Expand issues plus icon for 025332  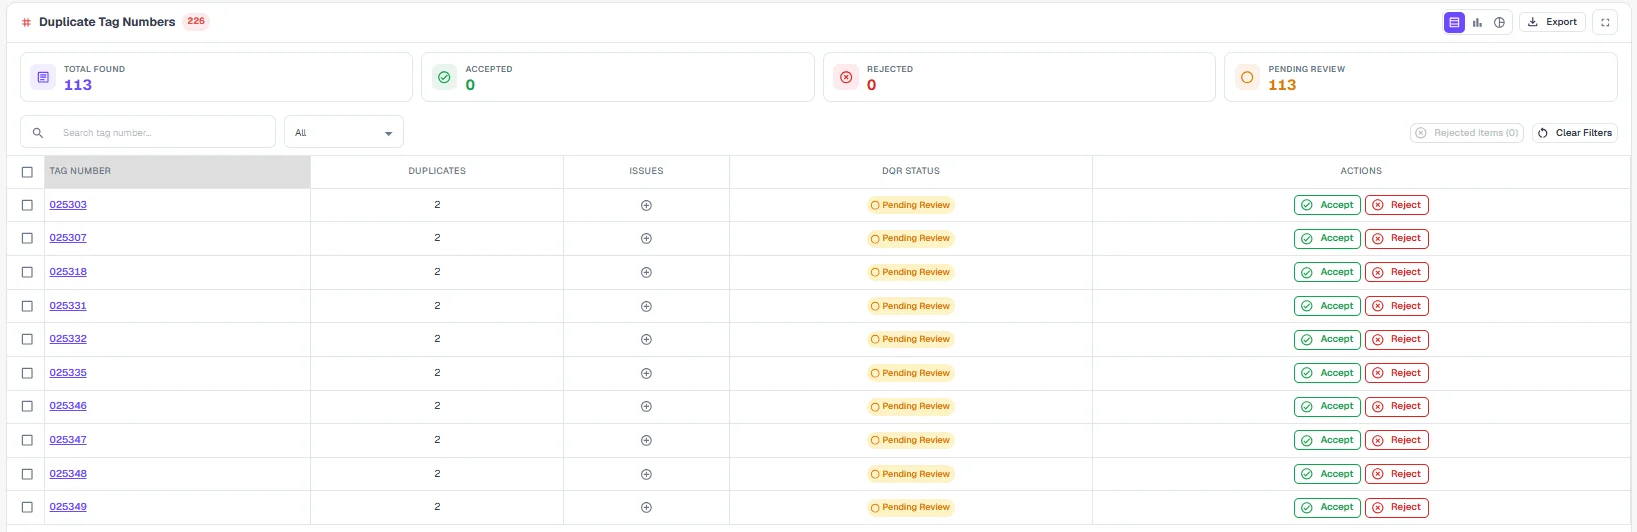pos(646,339)
